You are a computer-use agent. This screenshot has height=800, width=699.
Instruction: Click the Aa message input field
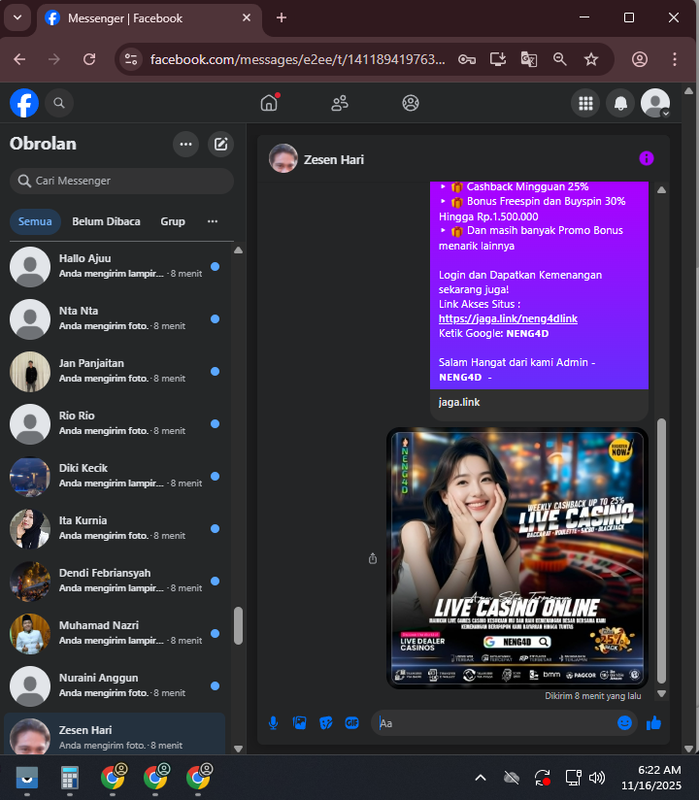495,723
